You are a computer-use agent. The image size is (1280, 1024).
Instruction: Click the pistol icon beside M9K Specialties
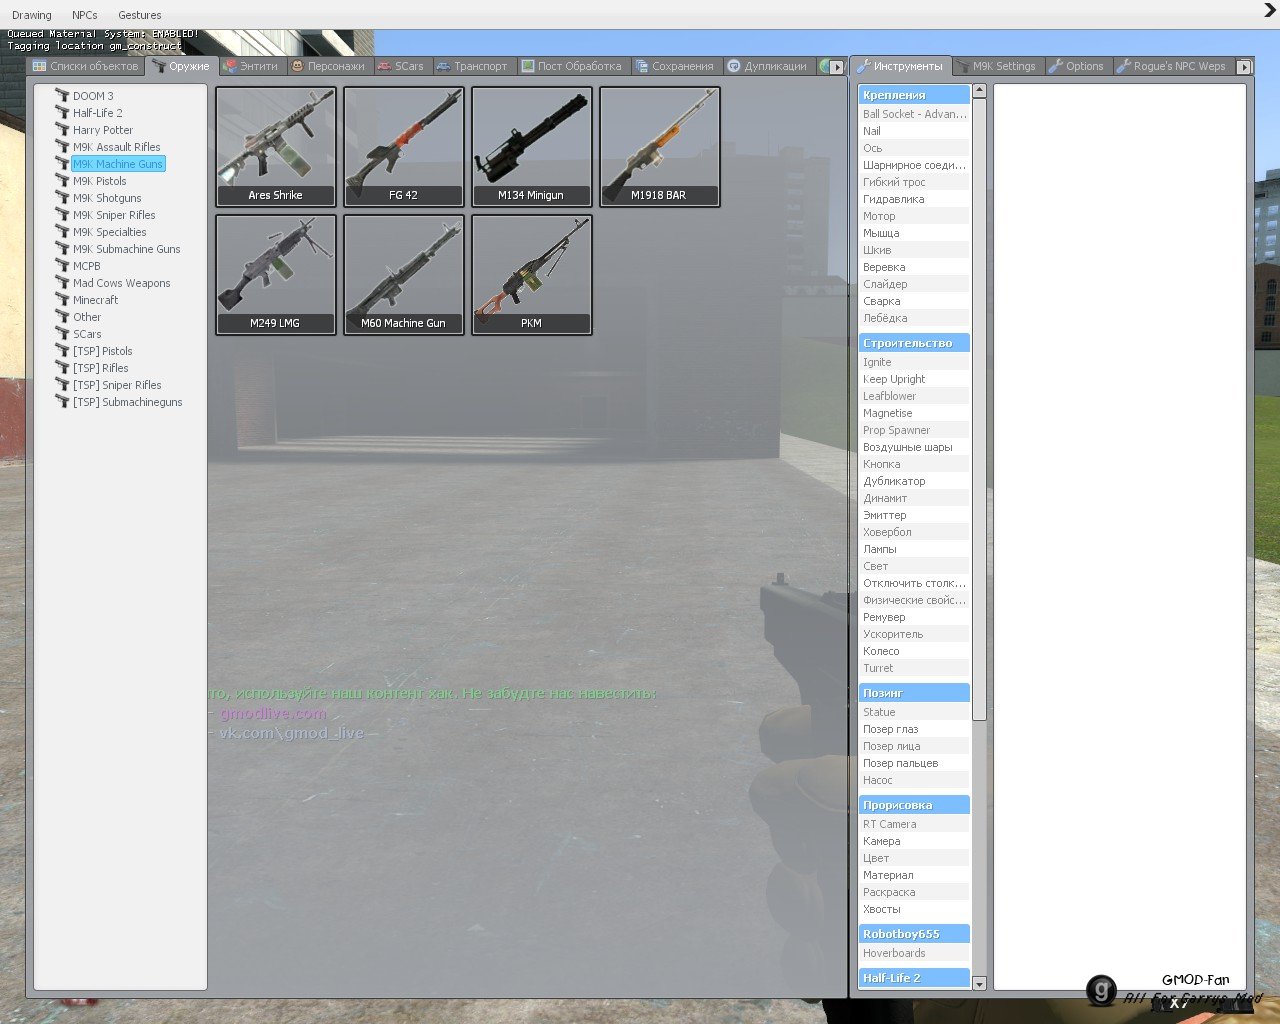62,232
